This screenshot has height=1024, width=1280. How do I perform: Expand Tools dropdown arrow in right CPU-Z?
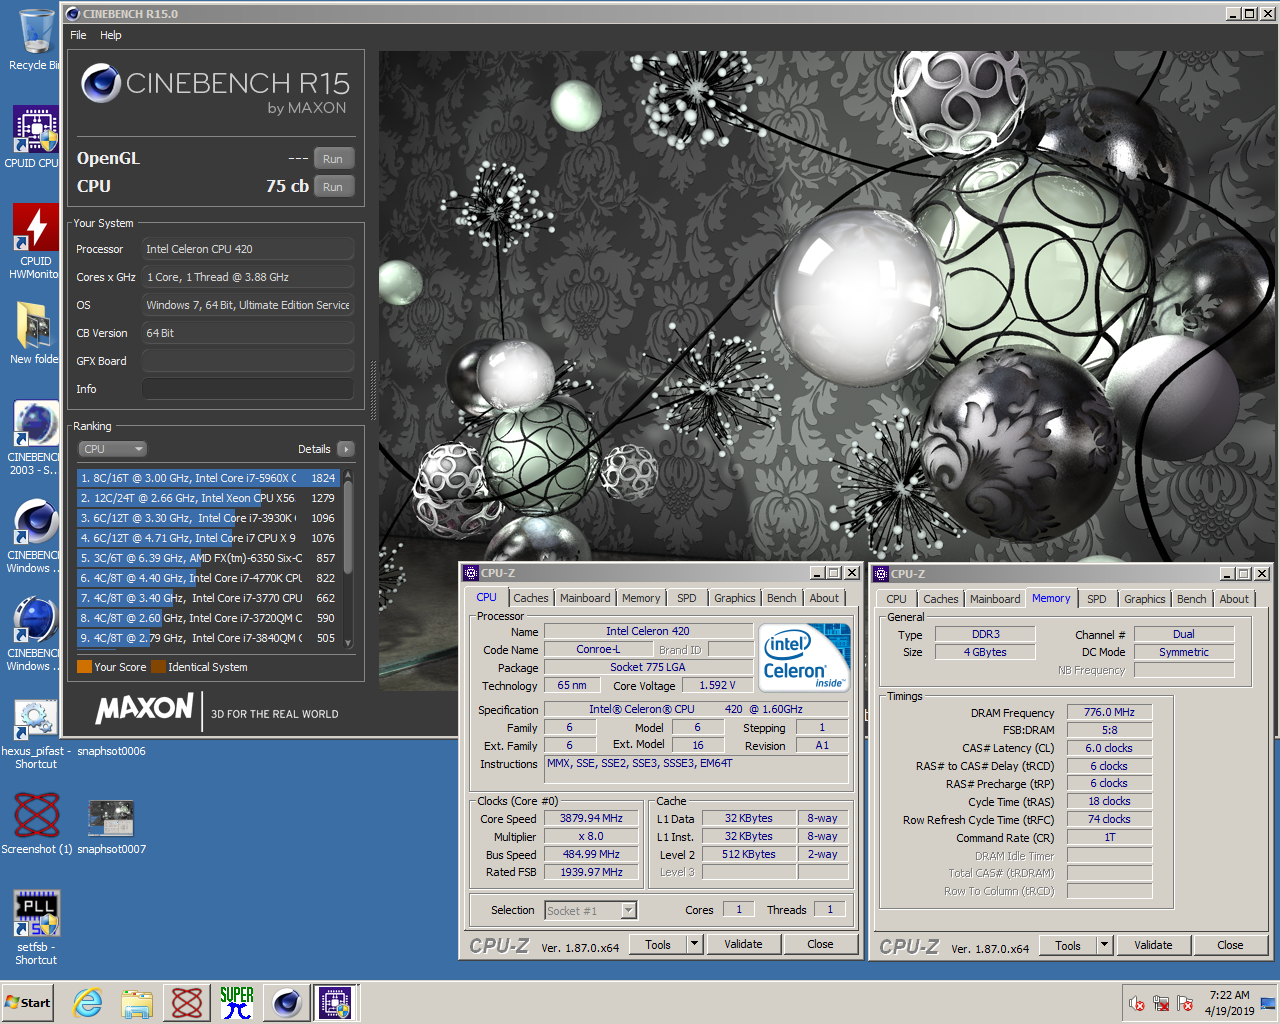1104,945
